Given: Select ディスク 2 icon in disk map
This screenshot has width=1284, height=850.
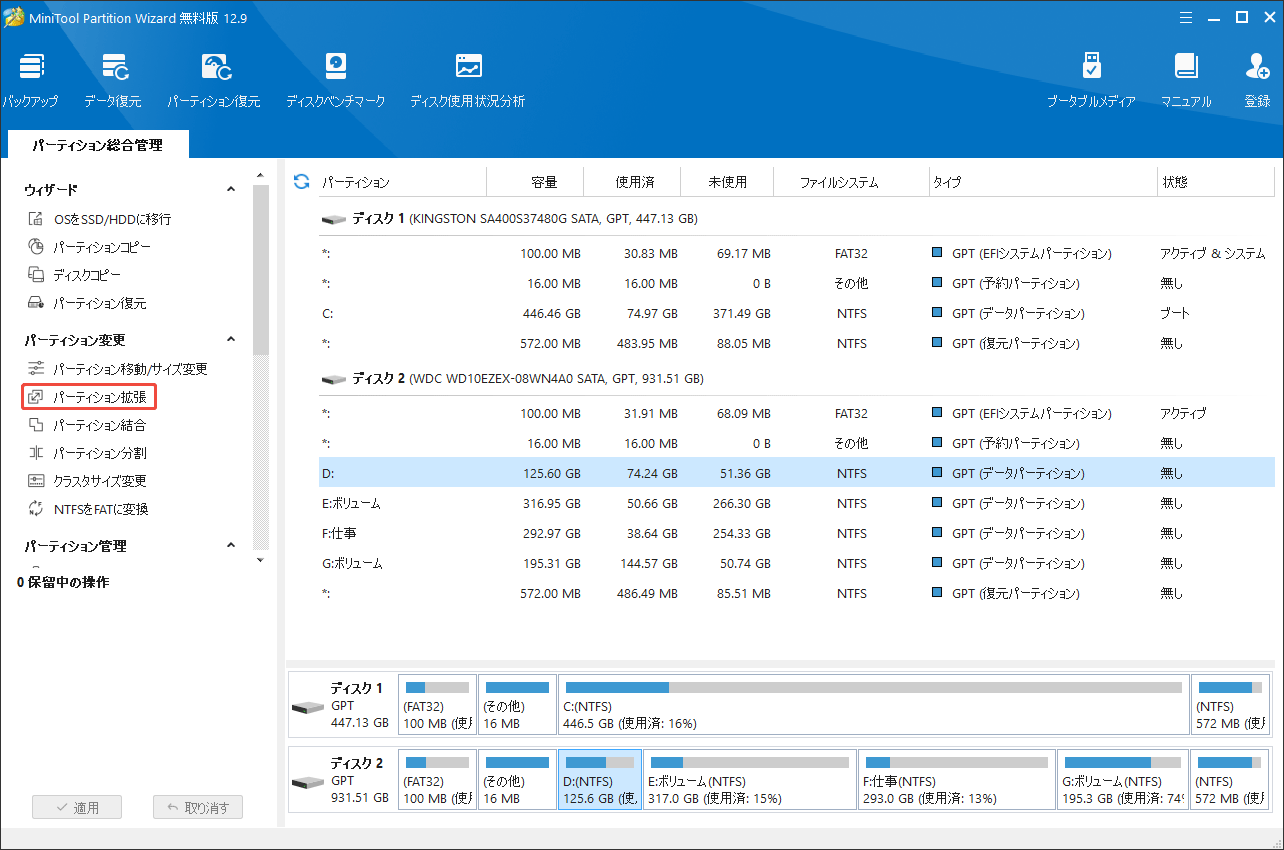Looking at the screenshot, I should (x=307, y=782).
